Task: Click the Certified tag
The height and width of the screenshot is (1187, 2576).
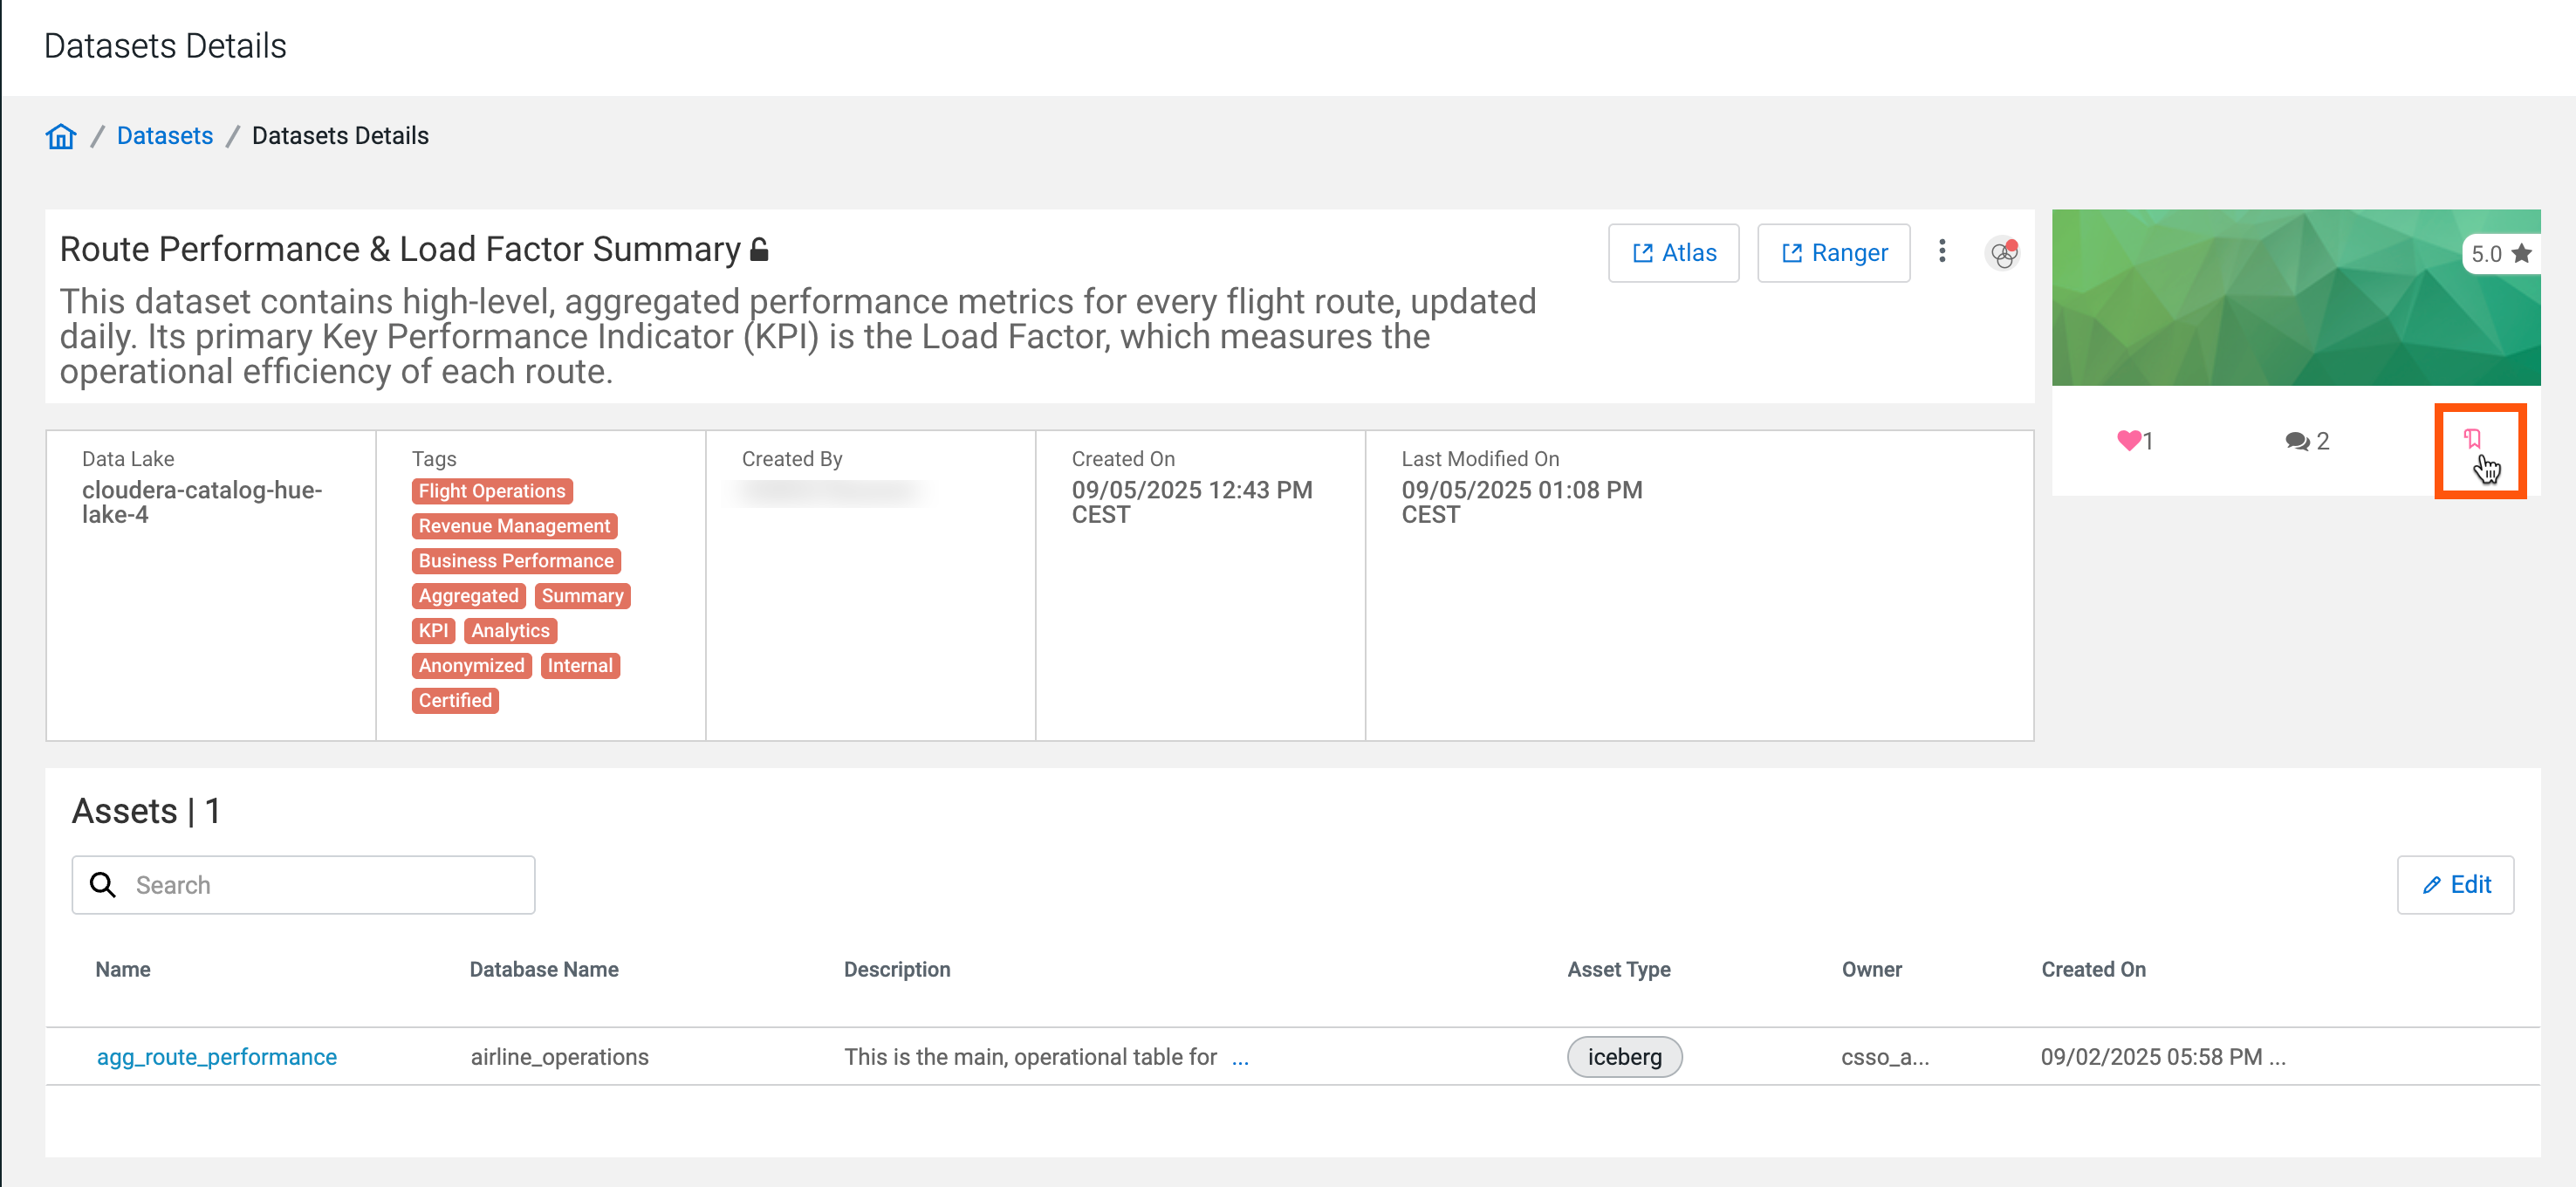Action: 455,700
